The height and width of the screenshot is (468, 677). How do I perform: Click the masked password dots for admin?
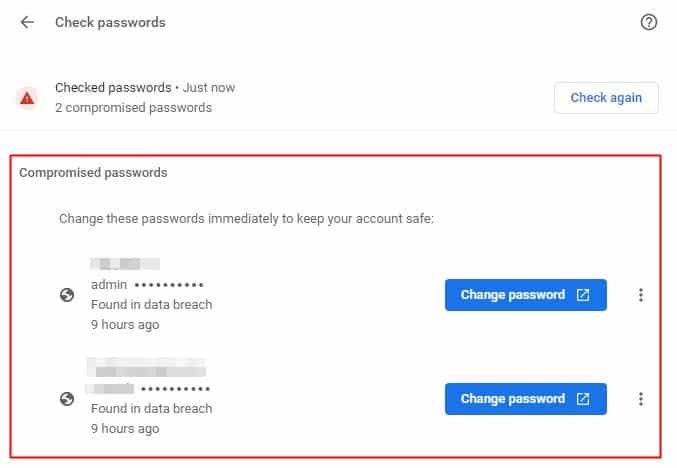tap(169, 285)
